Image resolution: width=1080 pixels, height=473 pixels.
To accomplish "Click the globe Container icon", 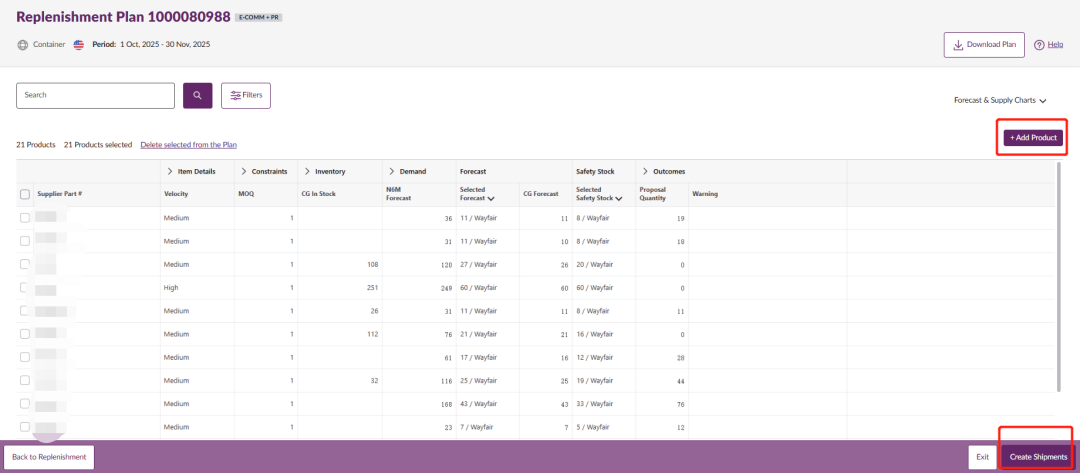I will 23,45.
